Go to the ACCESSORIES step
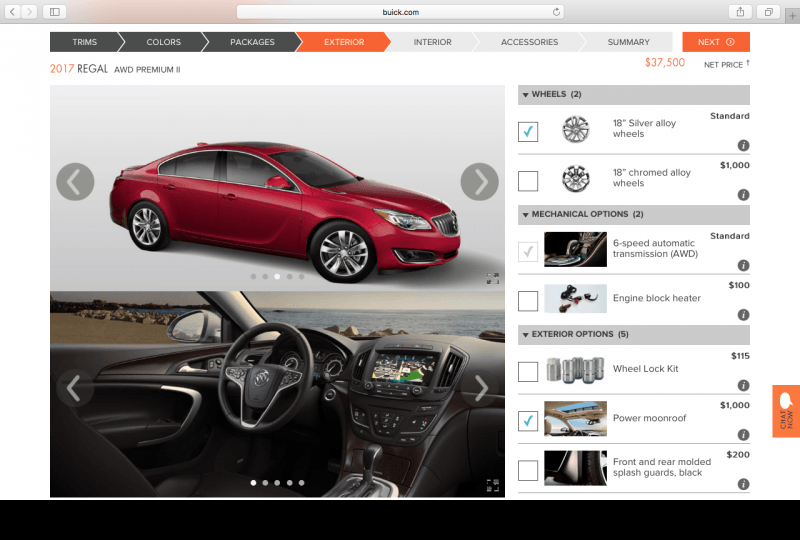This screenshot has height=540, width=800. click(x=529, y=42)
